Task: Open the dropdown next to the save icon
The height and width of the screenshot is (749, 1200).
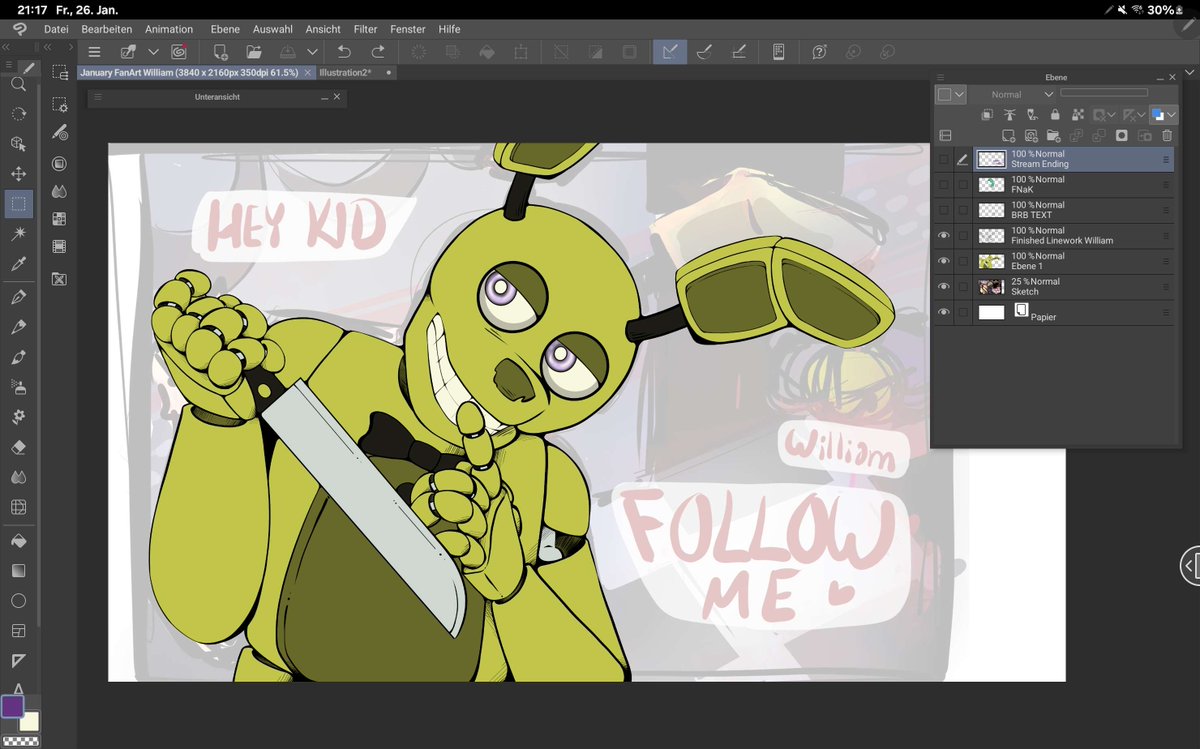Action: [x=311, y=52]
